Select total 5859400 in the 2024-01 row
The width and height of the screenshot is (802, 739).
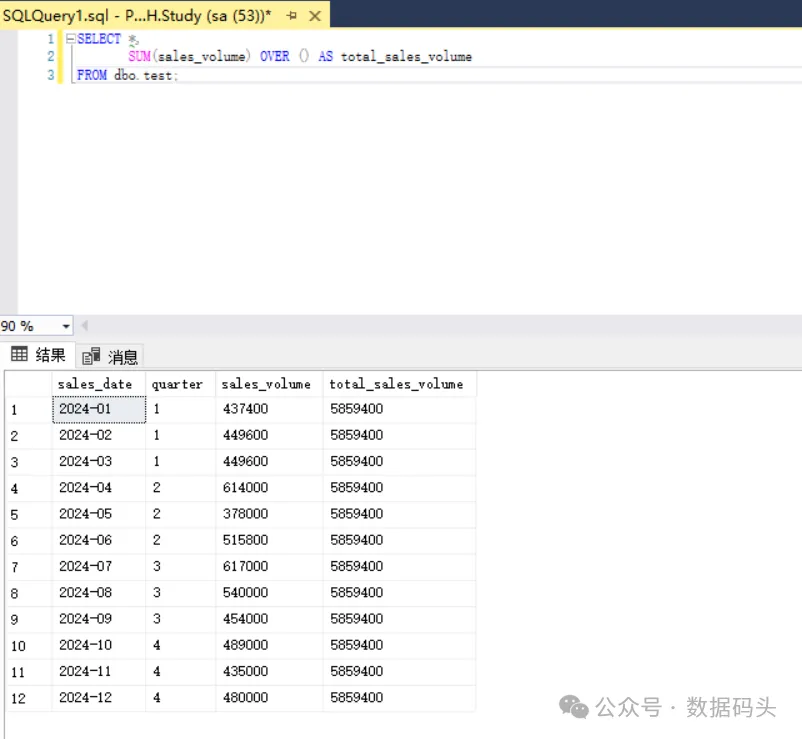point(399,409)
